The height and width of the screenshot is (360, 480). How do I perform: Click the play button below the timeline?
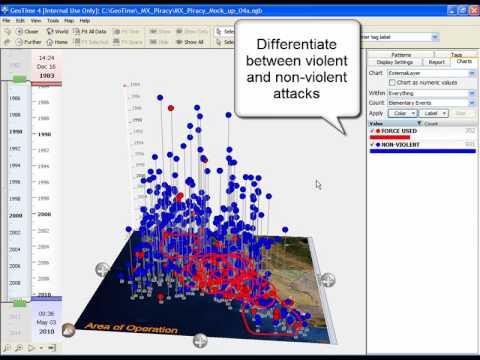pyautogui.click(x=31, y=348)
